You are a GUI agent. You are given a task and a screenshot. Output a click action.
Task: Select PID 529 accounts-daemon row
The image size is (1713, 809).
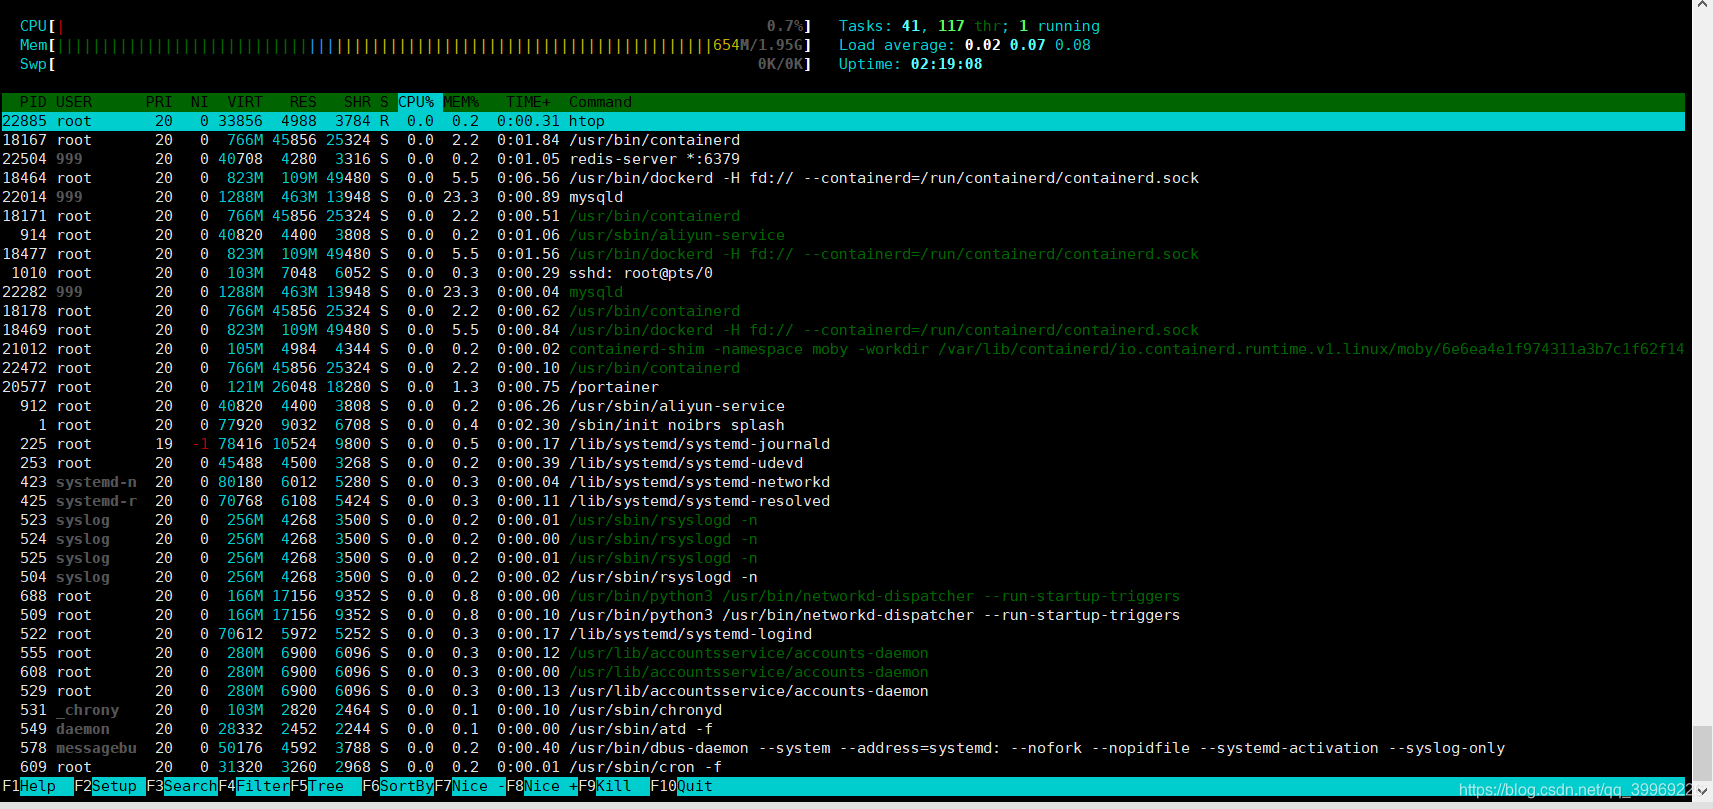(x=843, y=691)
